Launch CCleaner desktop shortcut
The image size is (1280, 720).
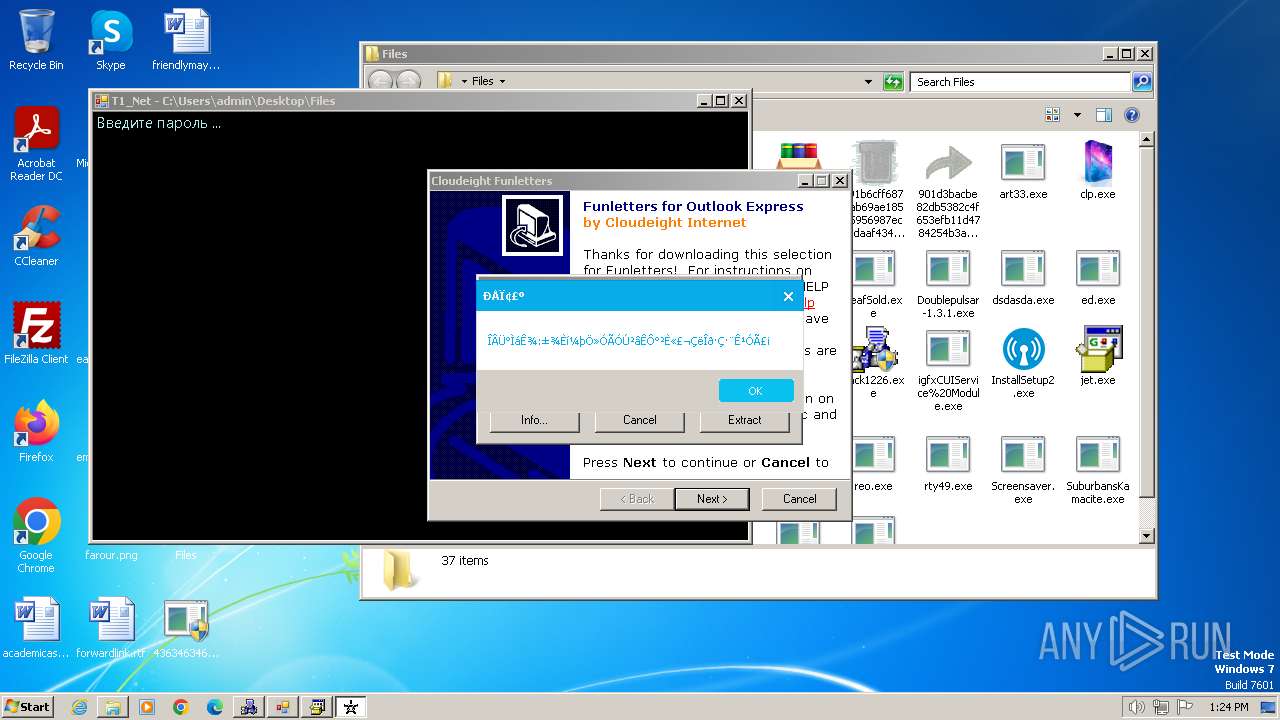tap(36, 236)
